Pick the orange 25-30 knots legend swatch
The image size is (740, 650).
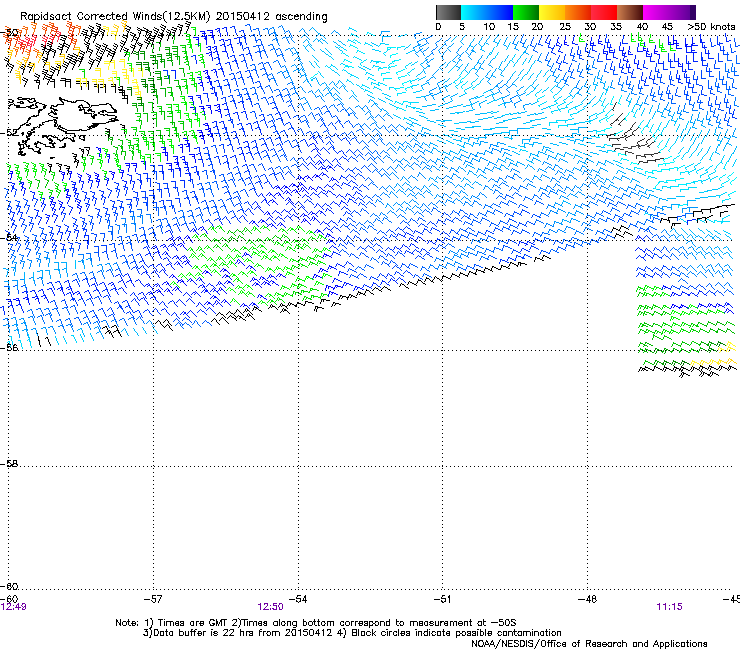578,12
